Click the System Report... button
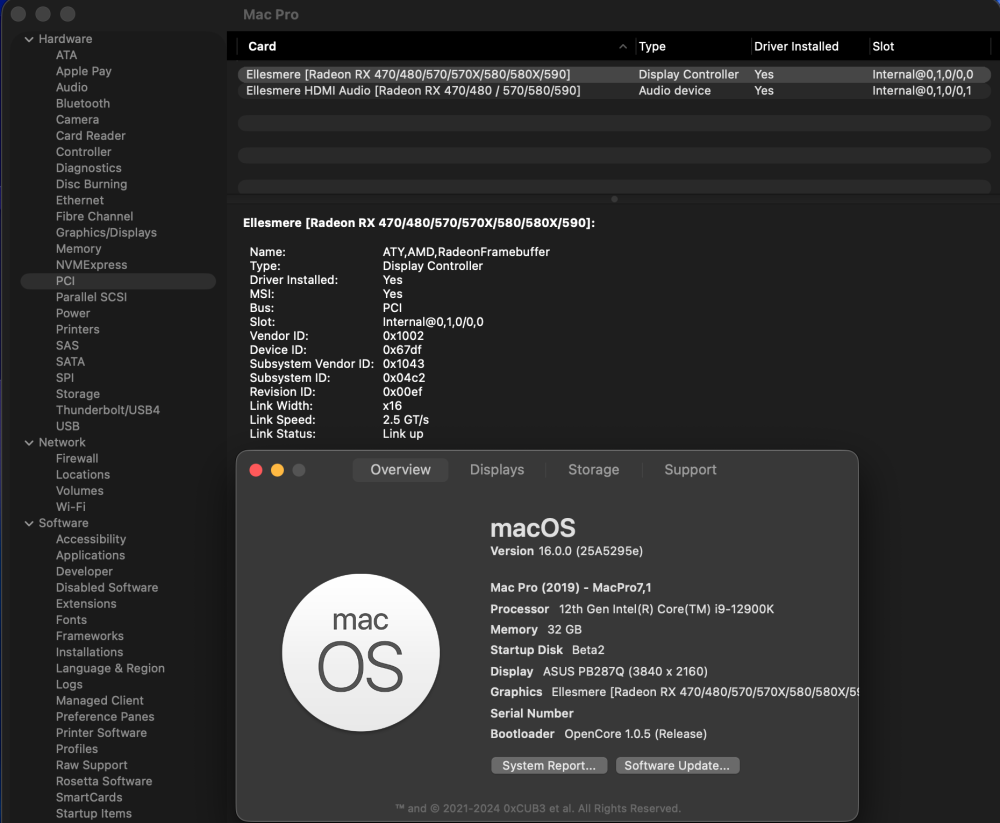 coord(549,766)
